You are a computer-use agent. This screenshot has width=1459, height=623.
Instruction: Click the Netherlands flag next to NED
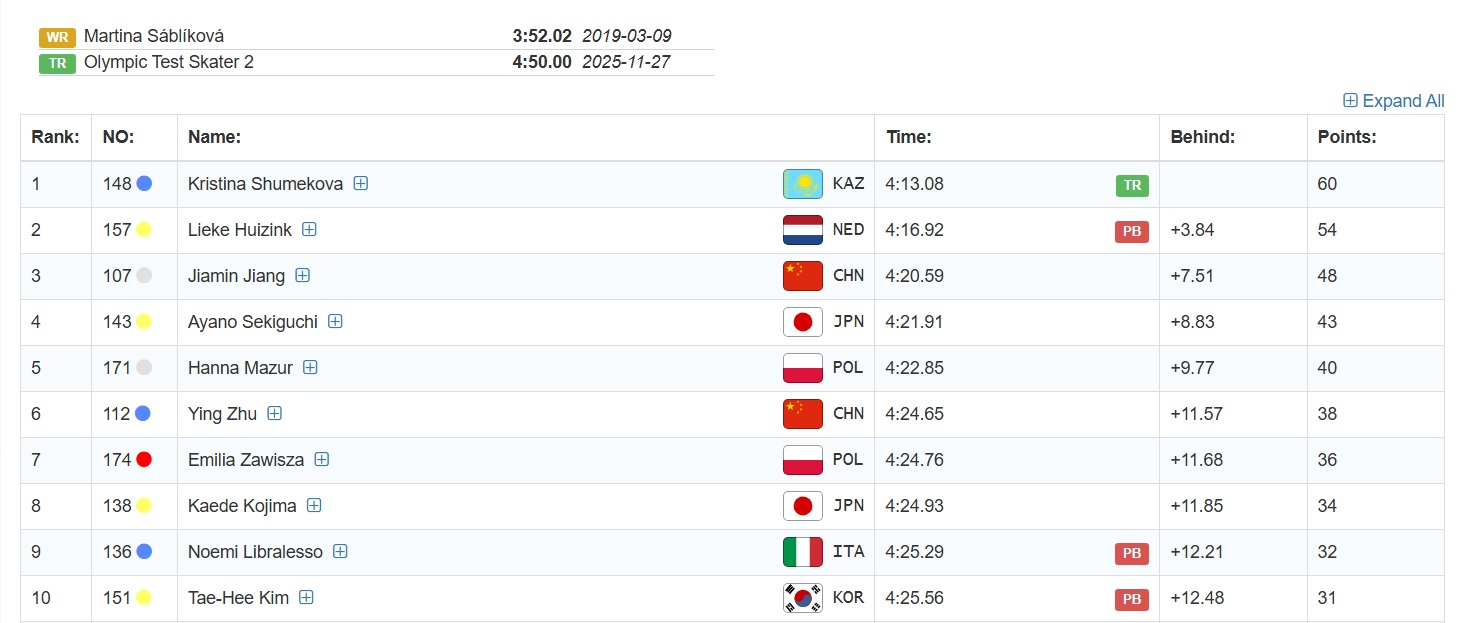802,230
